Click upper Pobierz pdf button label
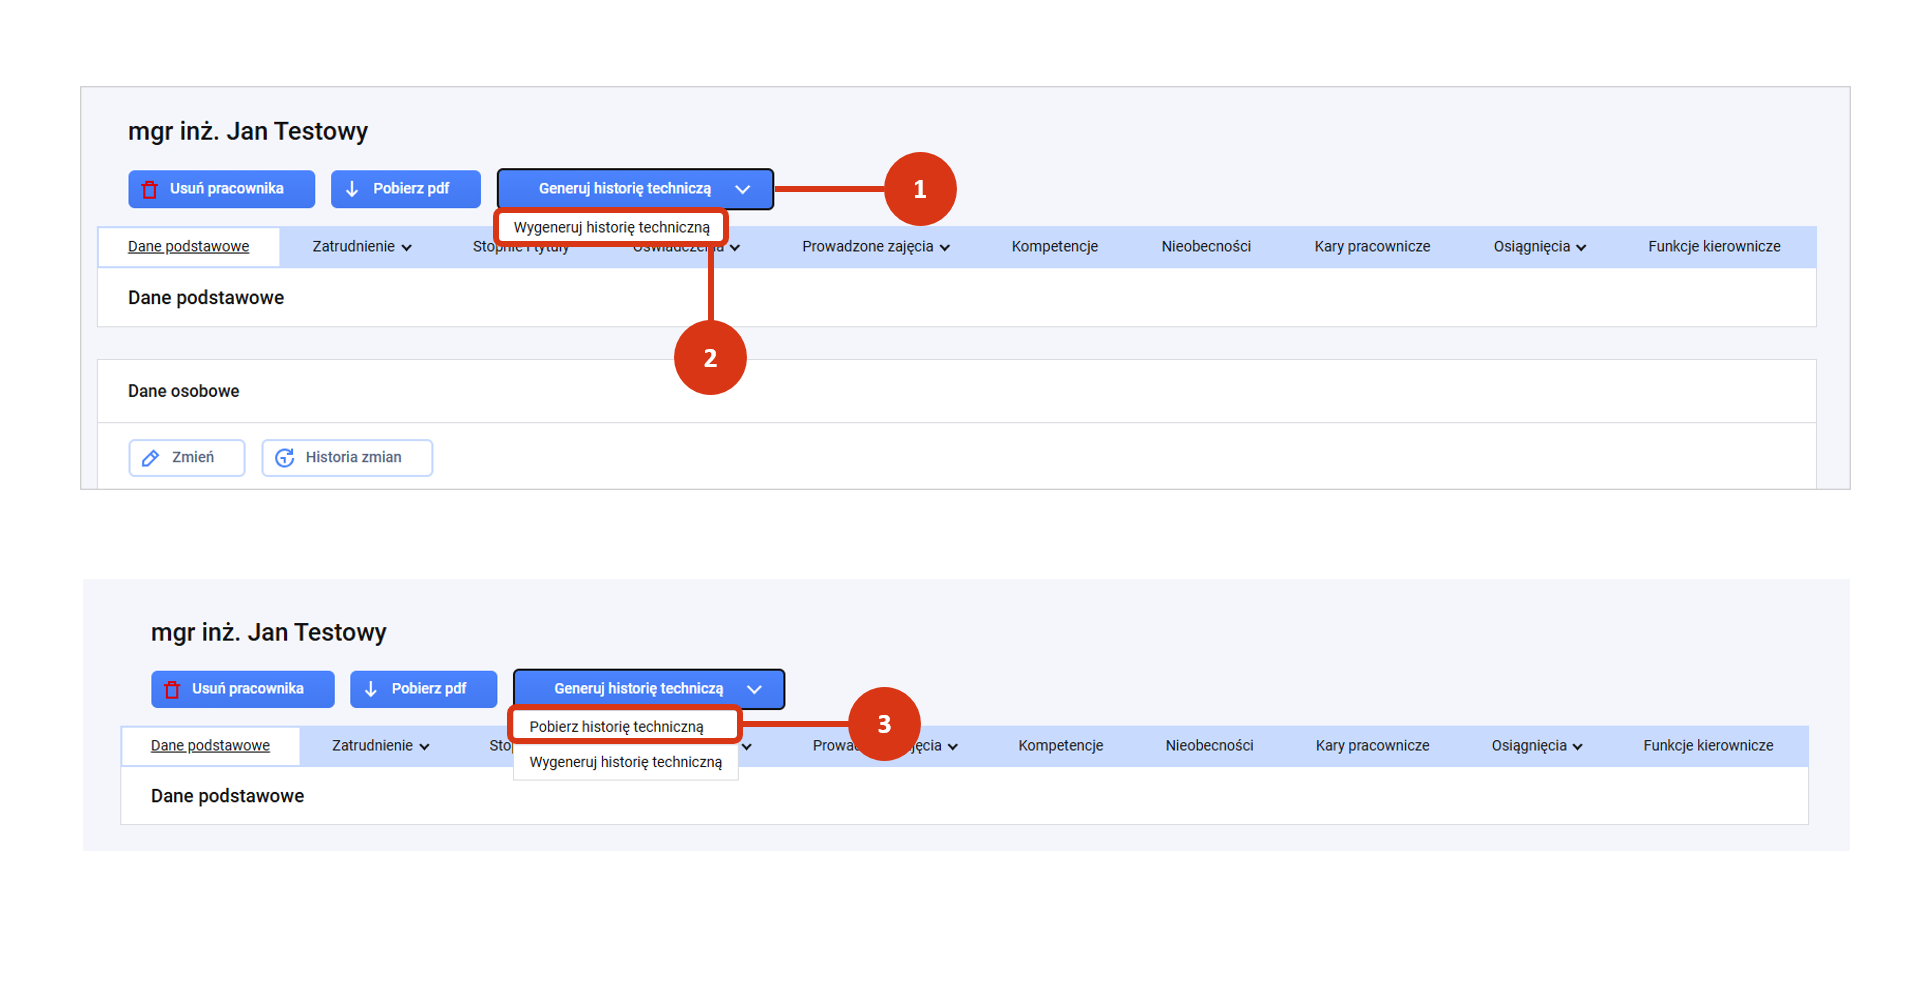 click(411, 189)
